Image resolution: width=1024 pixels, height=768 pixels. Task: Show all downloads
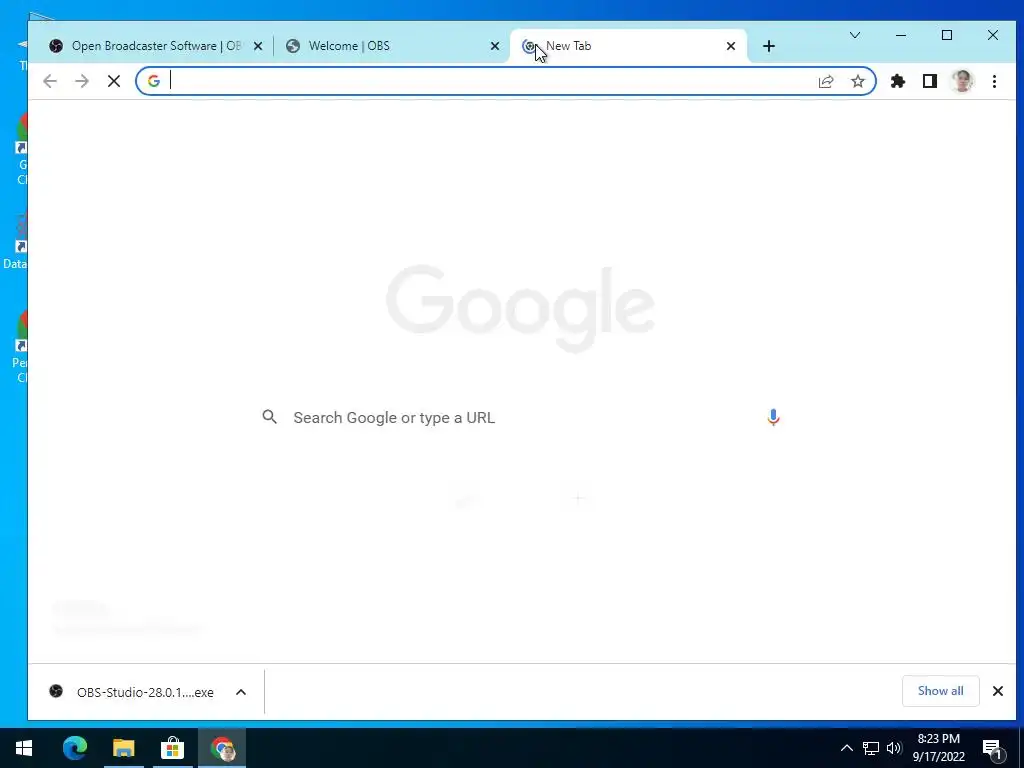click(940, 691)
